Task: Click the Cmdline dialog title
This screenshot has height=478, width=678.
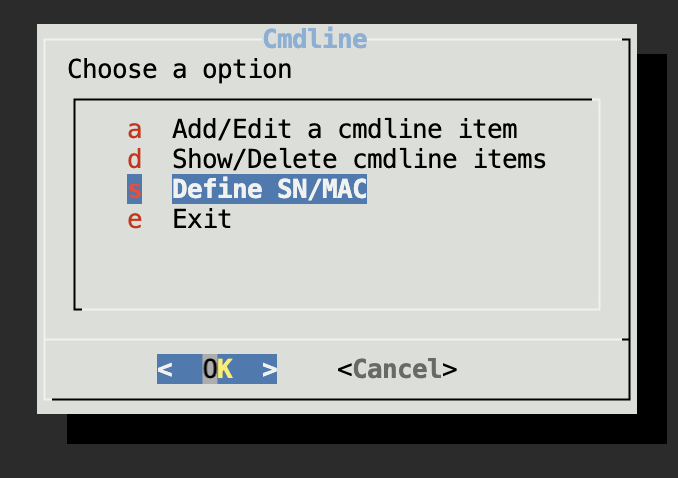Action: [315, 40]
